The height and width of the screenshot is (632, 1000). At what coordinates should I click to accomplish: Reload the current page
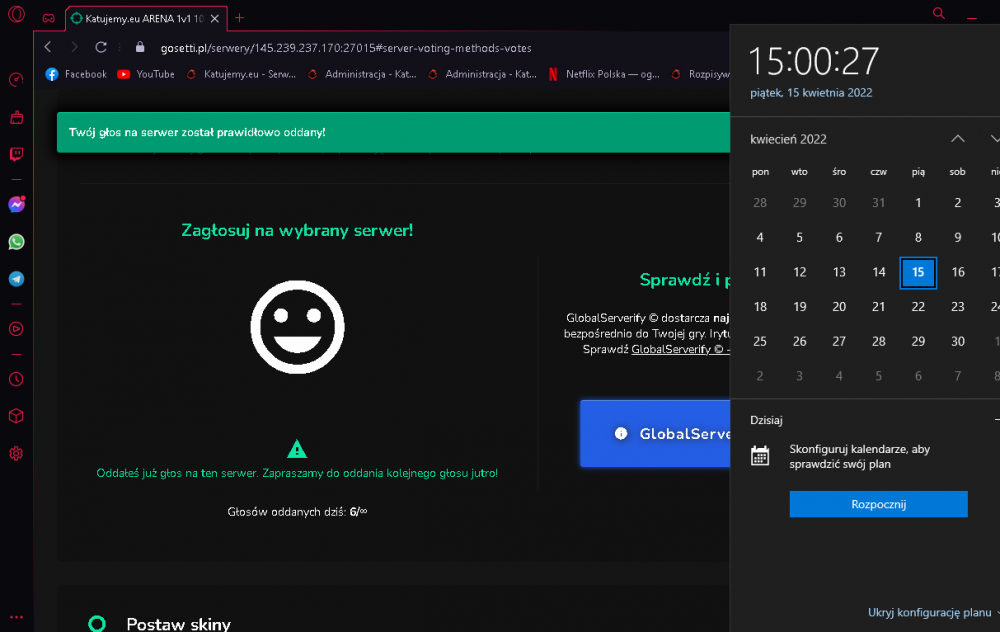point(101,47)
